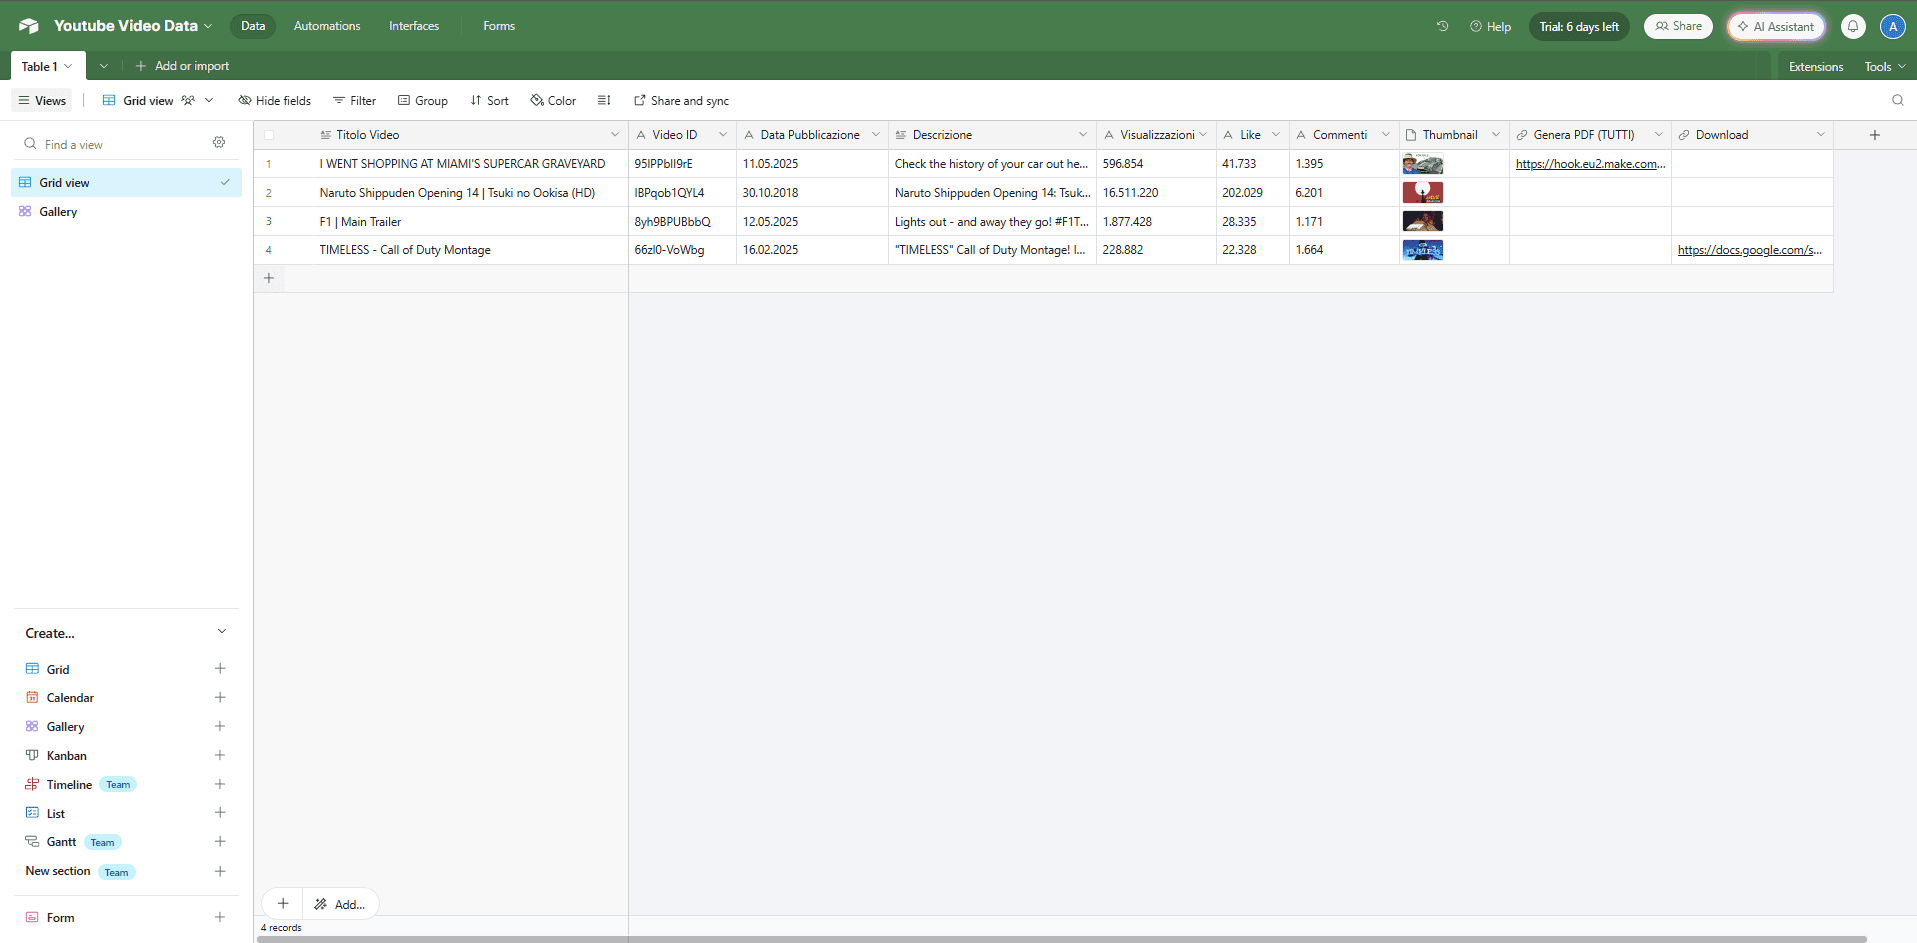Open thumbnail of TIMELESS Call of Duty row
Viewport: 1917px width, 943px height.
[1422, 250]
